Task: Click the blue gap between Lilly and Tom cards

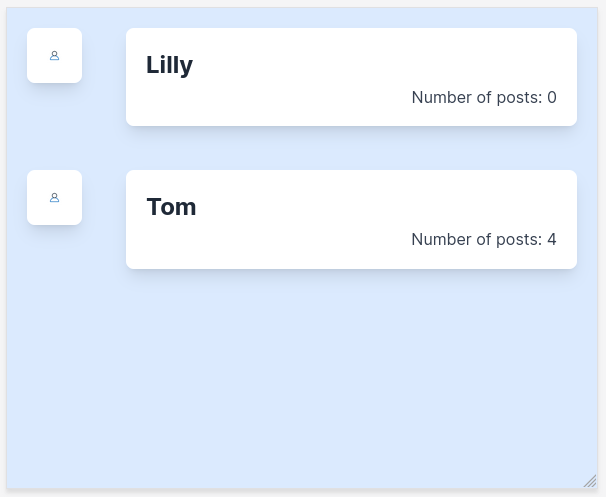Action: point(350,148)
